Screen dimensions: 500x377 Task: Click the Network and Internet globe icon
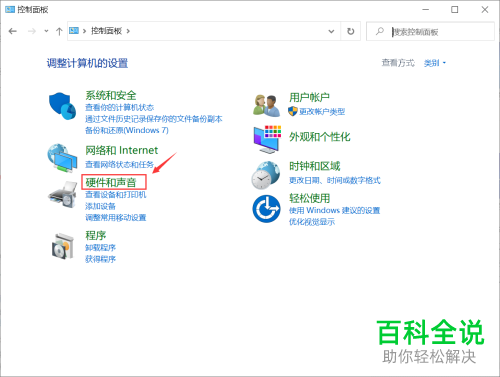(x=62, y=158)
